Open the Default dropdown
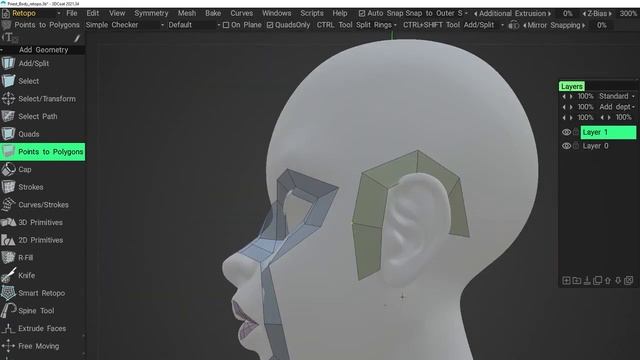This screenshot has width=640, height=360. (194, 25)
